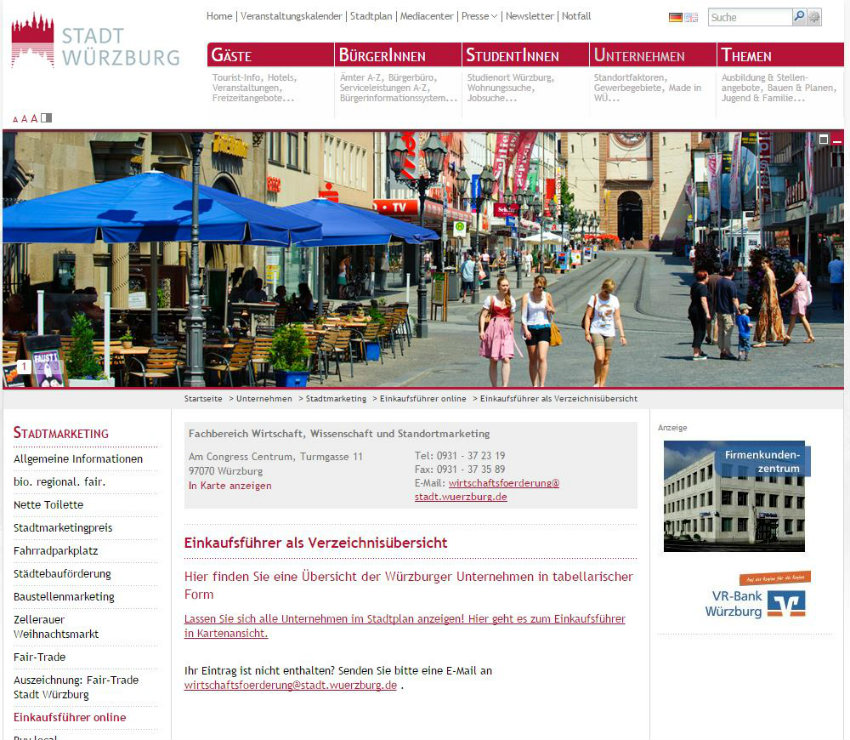This screenshot has height=740, width=850.
Task: Click wirtschaftsfoerderung@stadt.wuerzburg.de link below text
Action: [x=291, y=685]
